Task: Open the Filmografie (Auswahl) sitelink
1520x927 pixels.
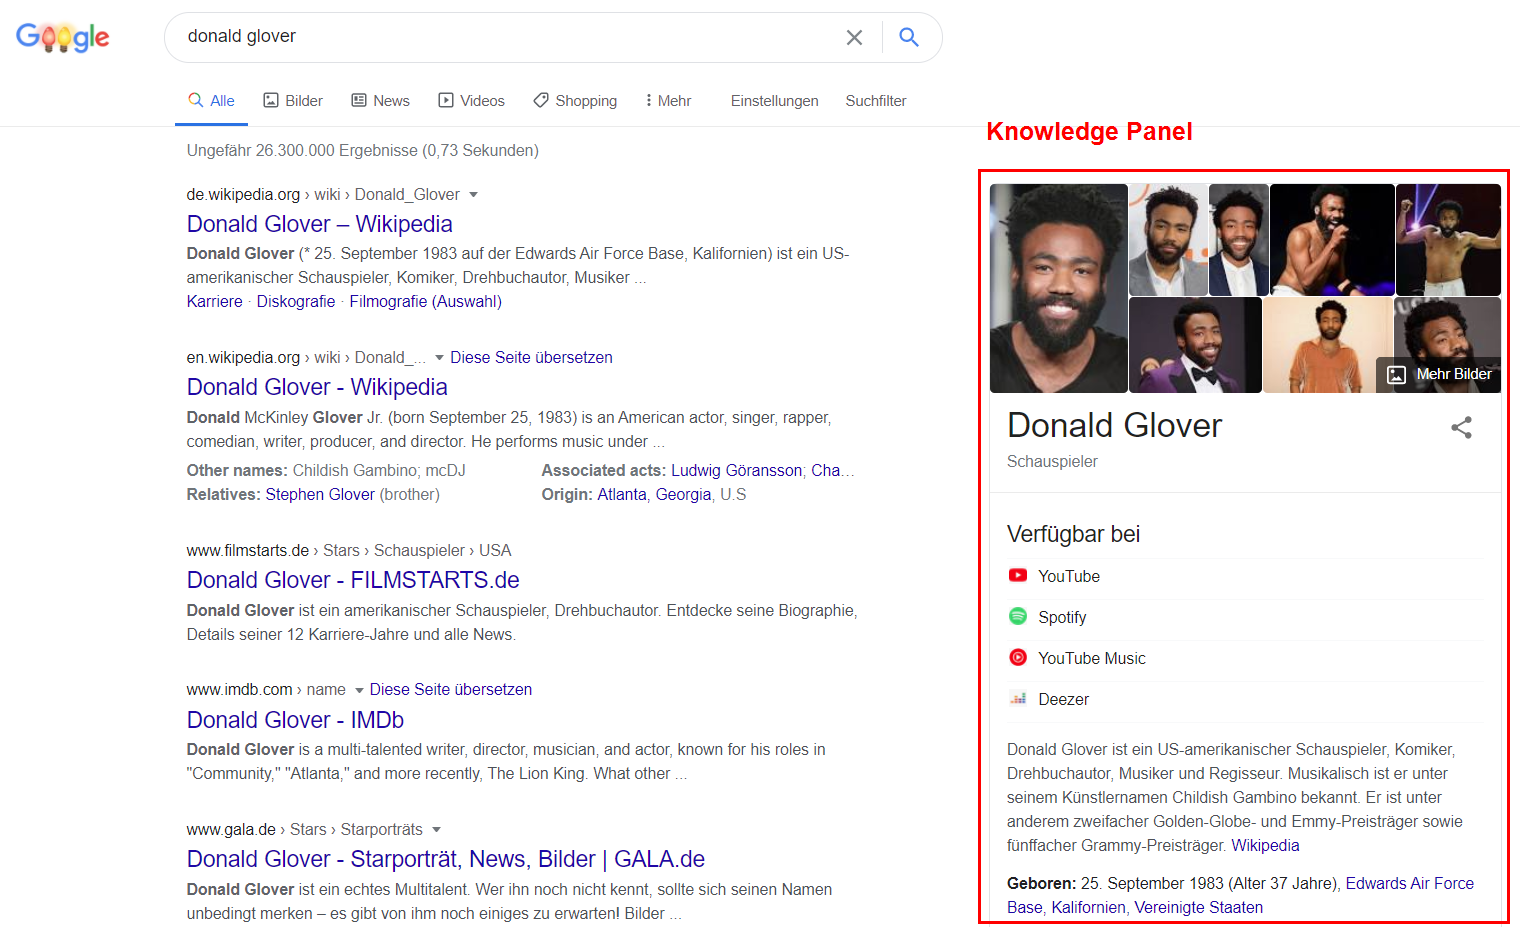Action: [426, 301]
